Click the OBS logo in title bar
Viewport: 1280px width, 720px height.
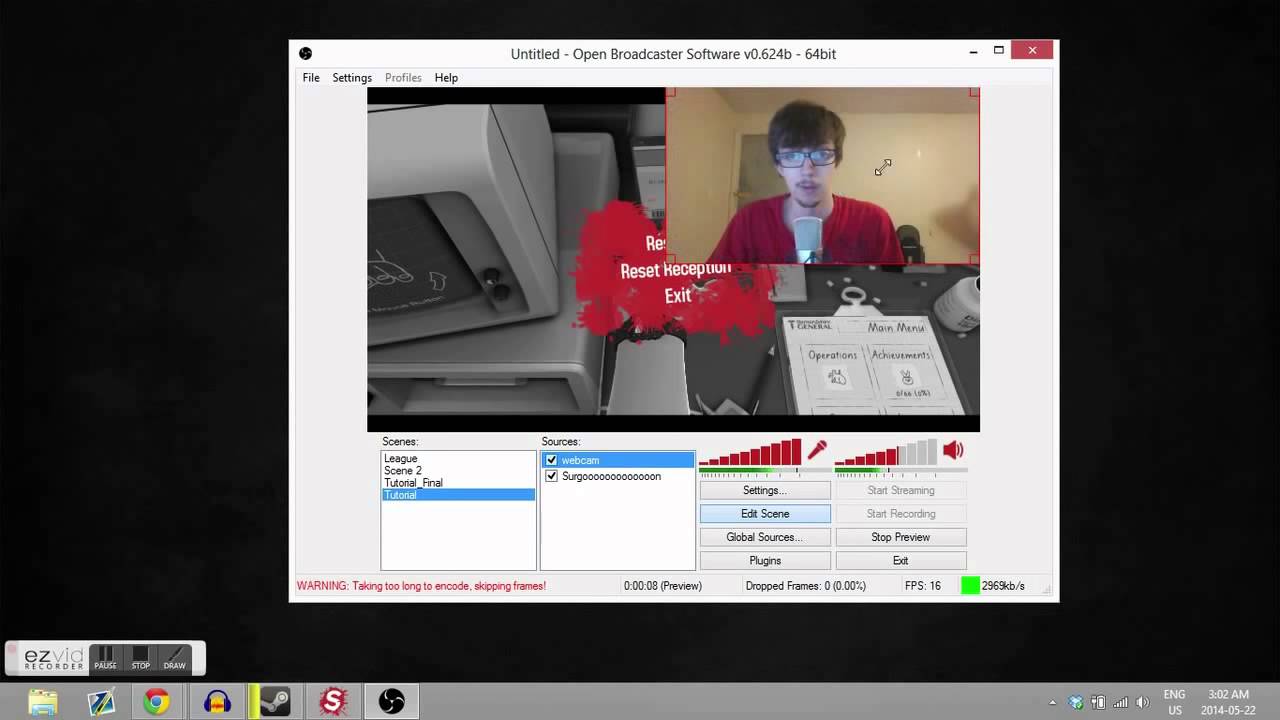pos(306,53)
